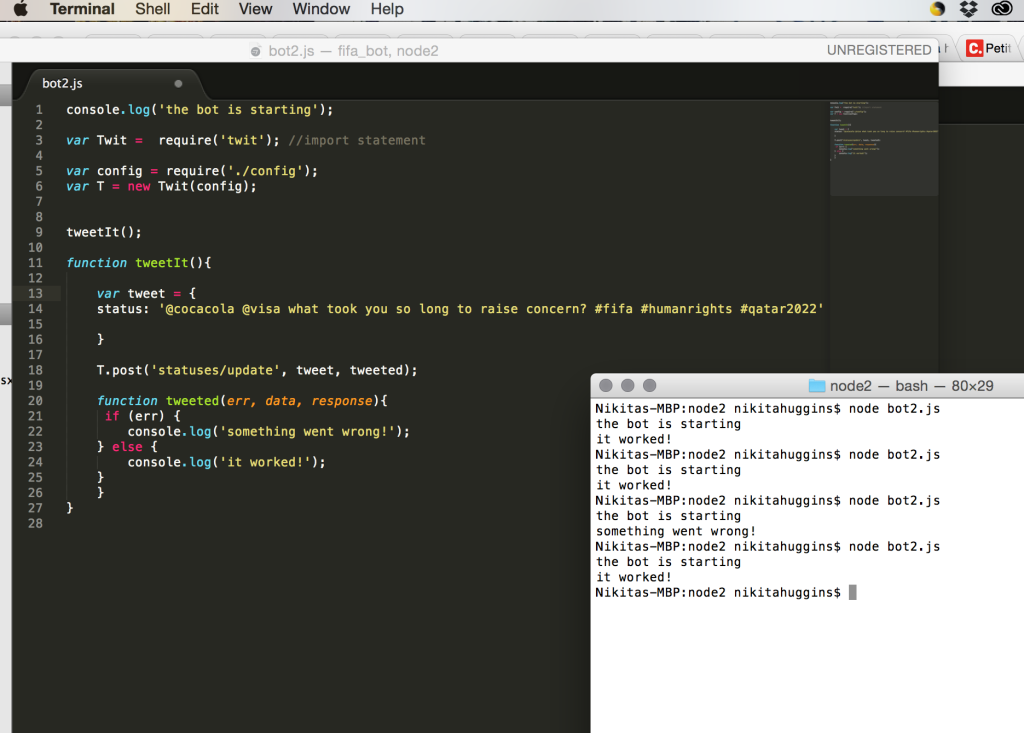Screen dimensions: 1024x733
Task: Click the 'var tweet = {' line
Action: (x=146, y=294)
